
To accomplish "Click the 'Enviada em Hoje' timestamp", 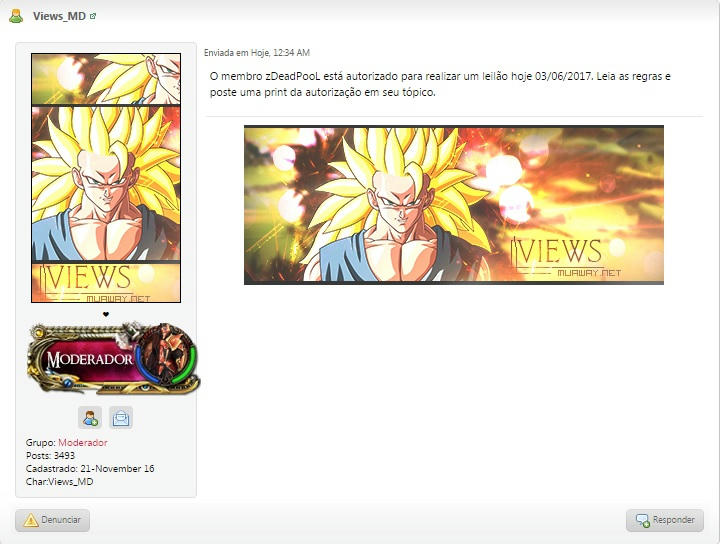I will [257, 52].
